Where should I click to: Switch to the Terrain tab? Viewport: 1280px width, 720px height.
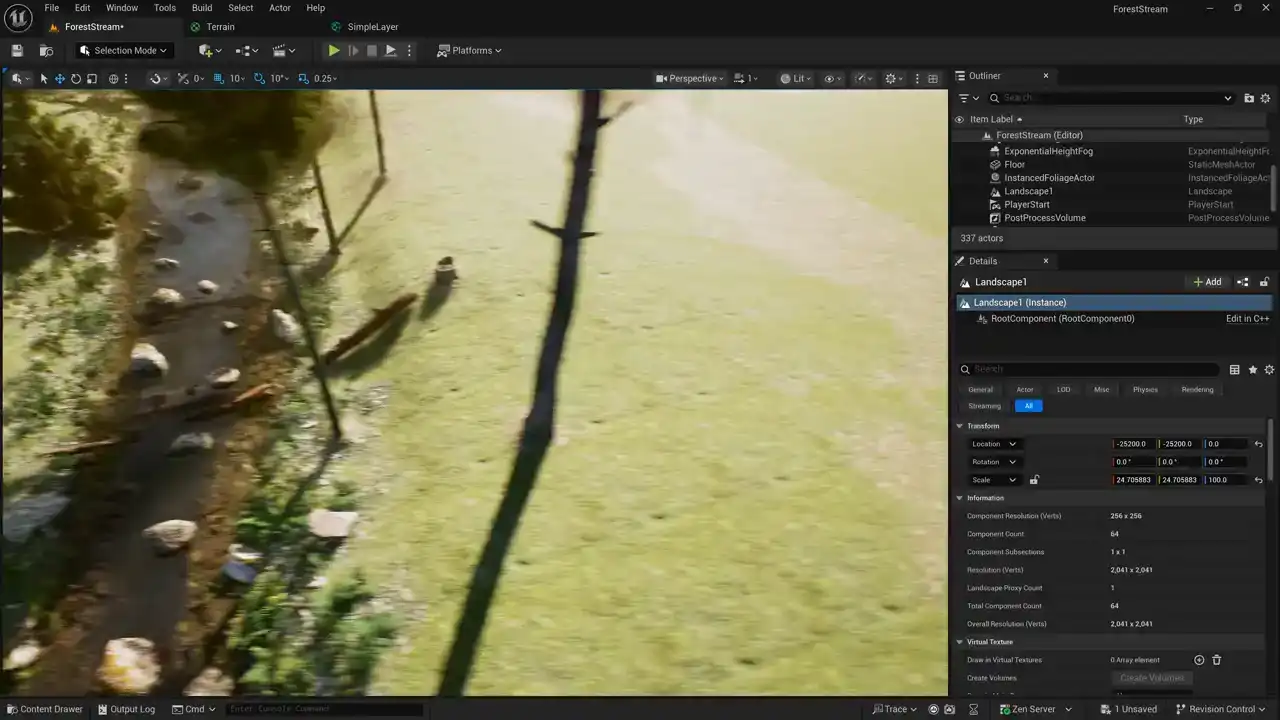point(220,27)
